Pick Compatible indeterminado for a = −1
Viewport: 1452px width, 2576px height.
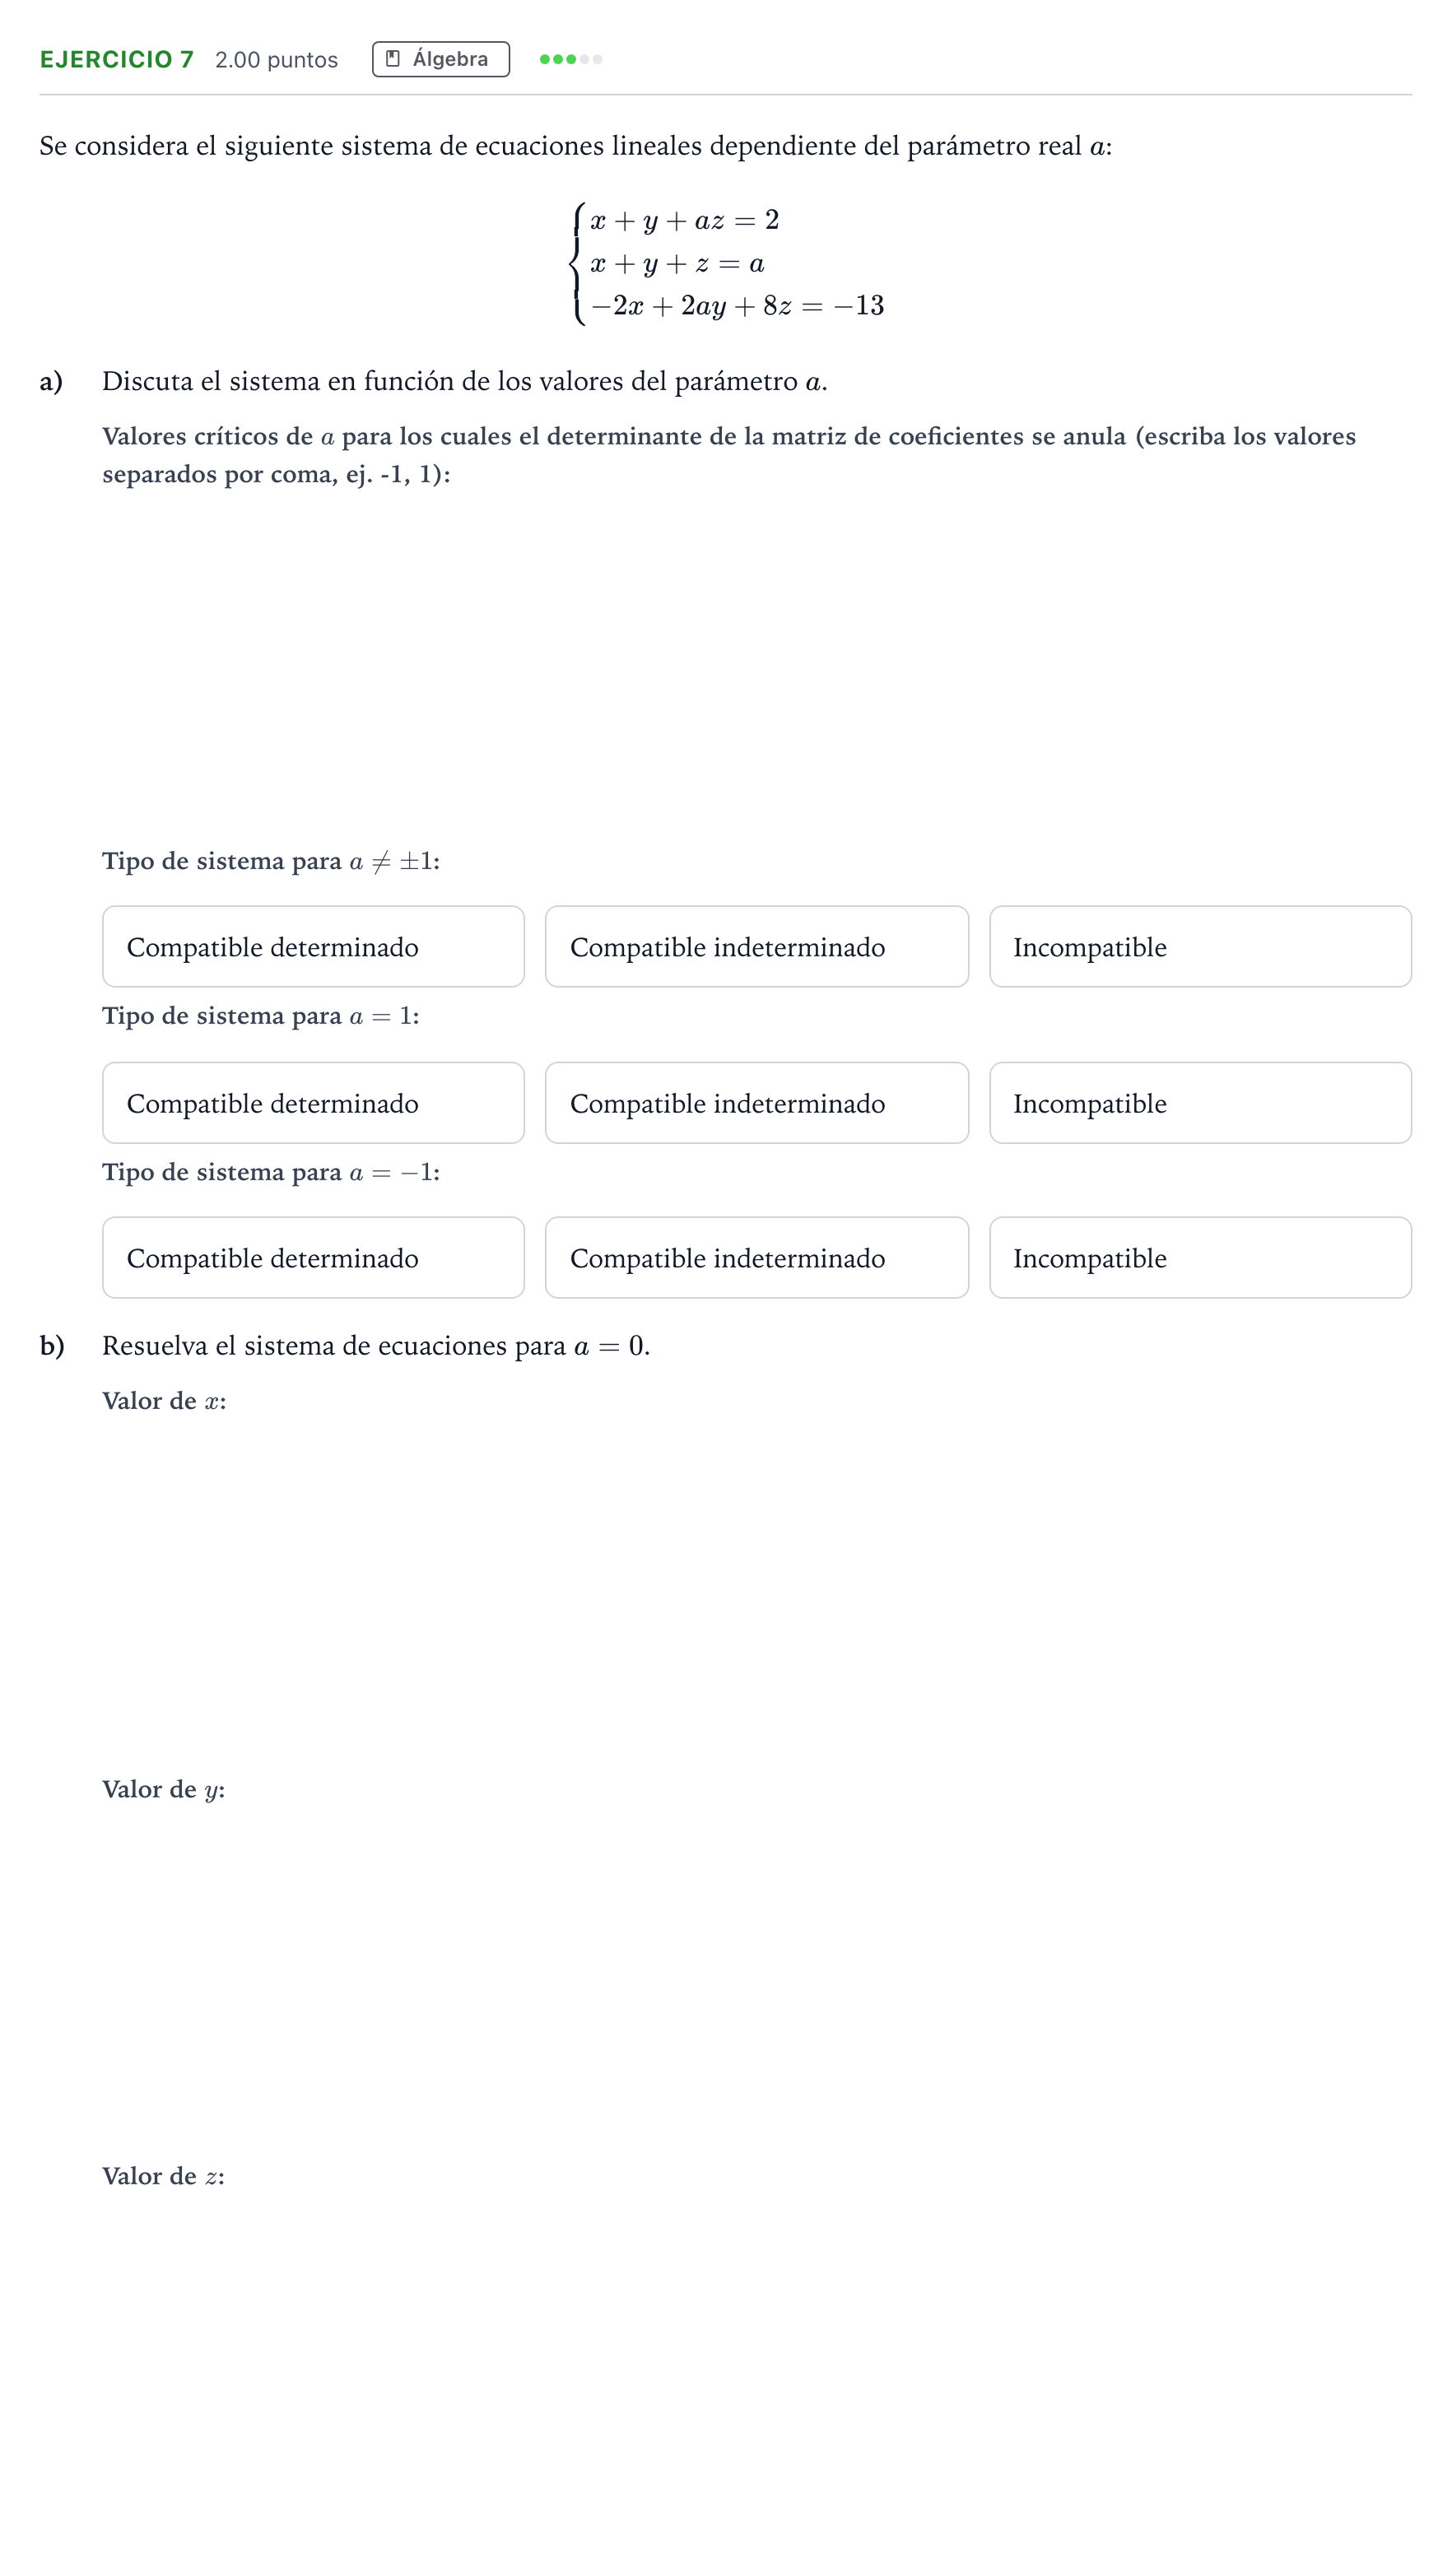757,1257
